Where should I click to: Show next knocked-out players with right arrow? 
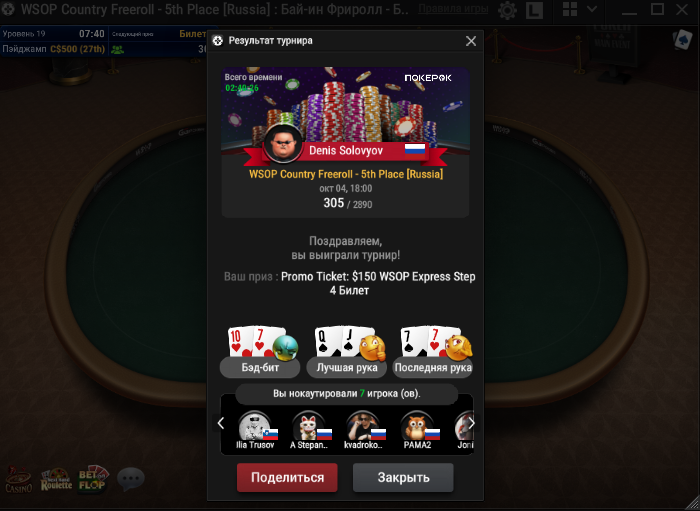(x=471, y=423)
